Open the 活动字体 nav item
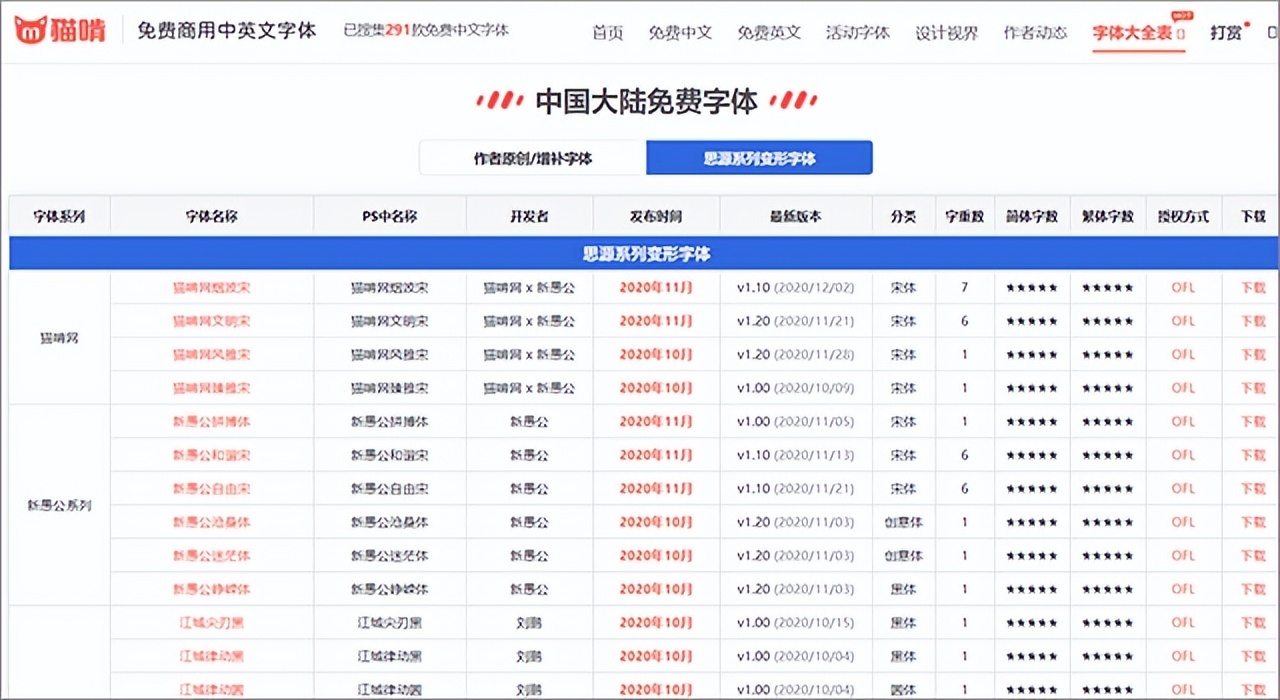1280x700 pixels. coord(858,32)
